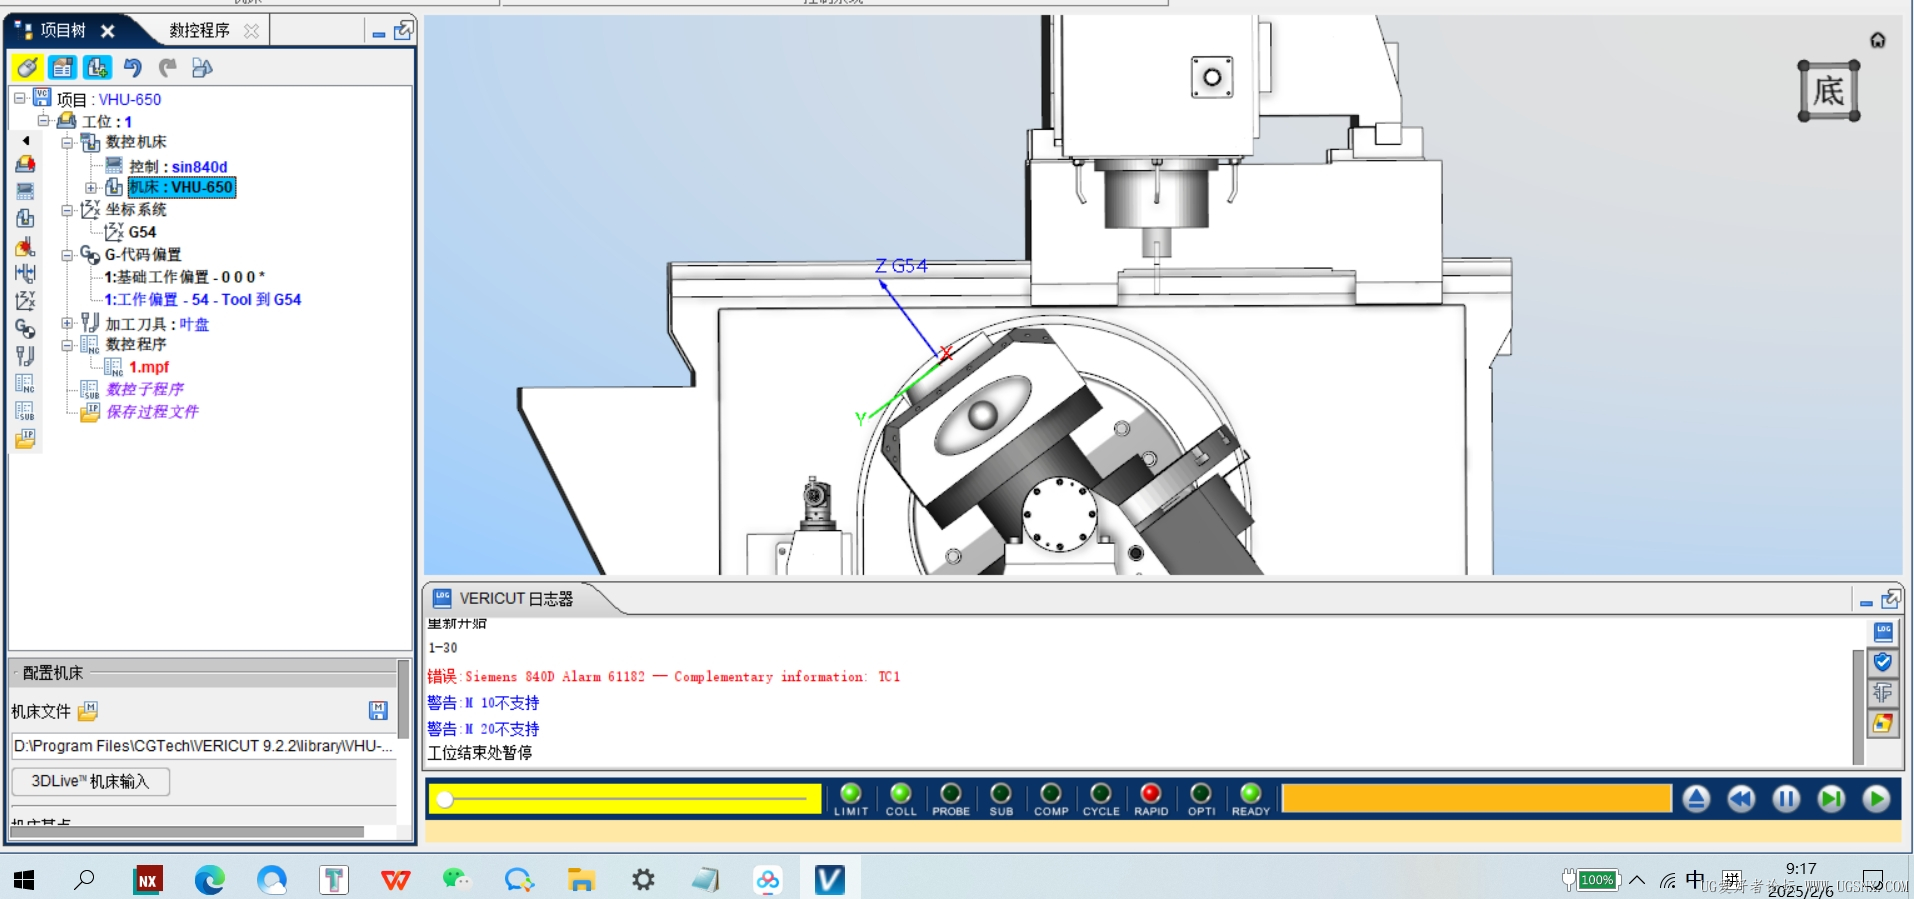This screenshot has width=1914, height=899.
Task: Click the rewind NC program button
Action: [x=1741, y=799]
